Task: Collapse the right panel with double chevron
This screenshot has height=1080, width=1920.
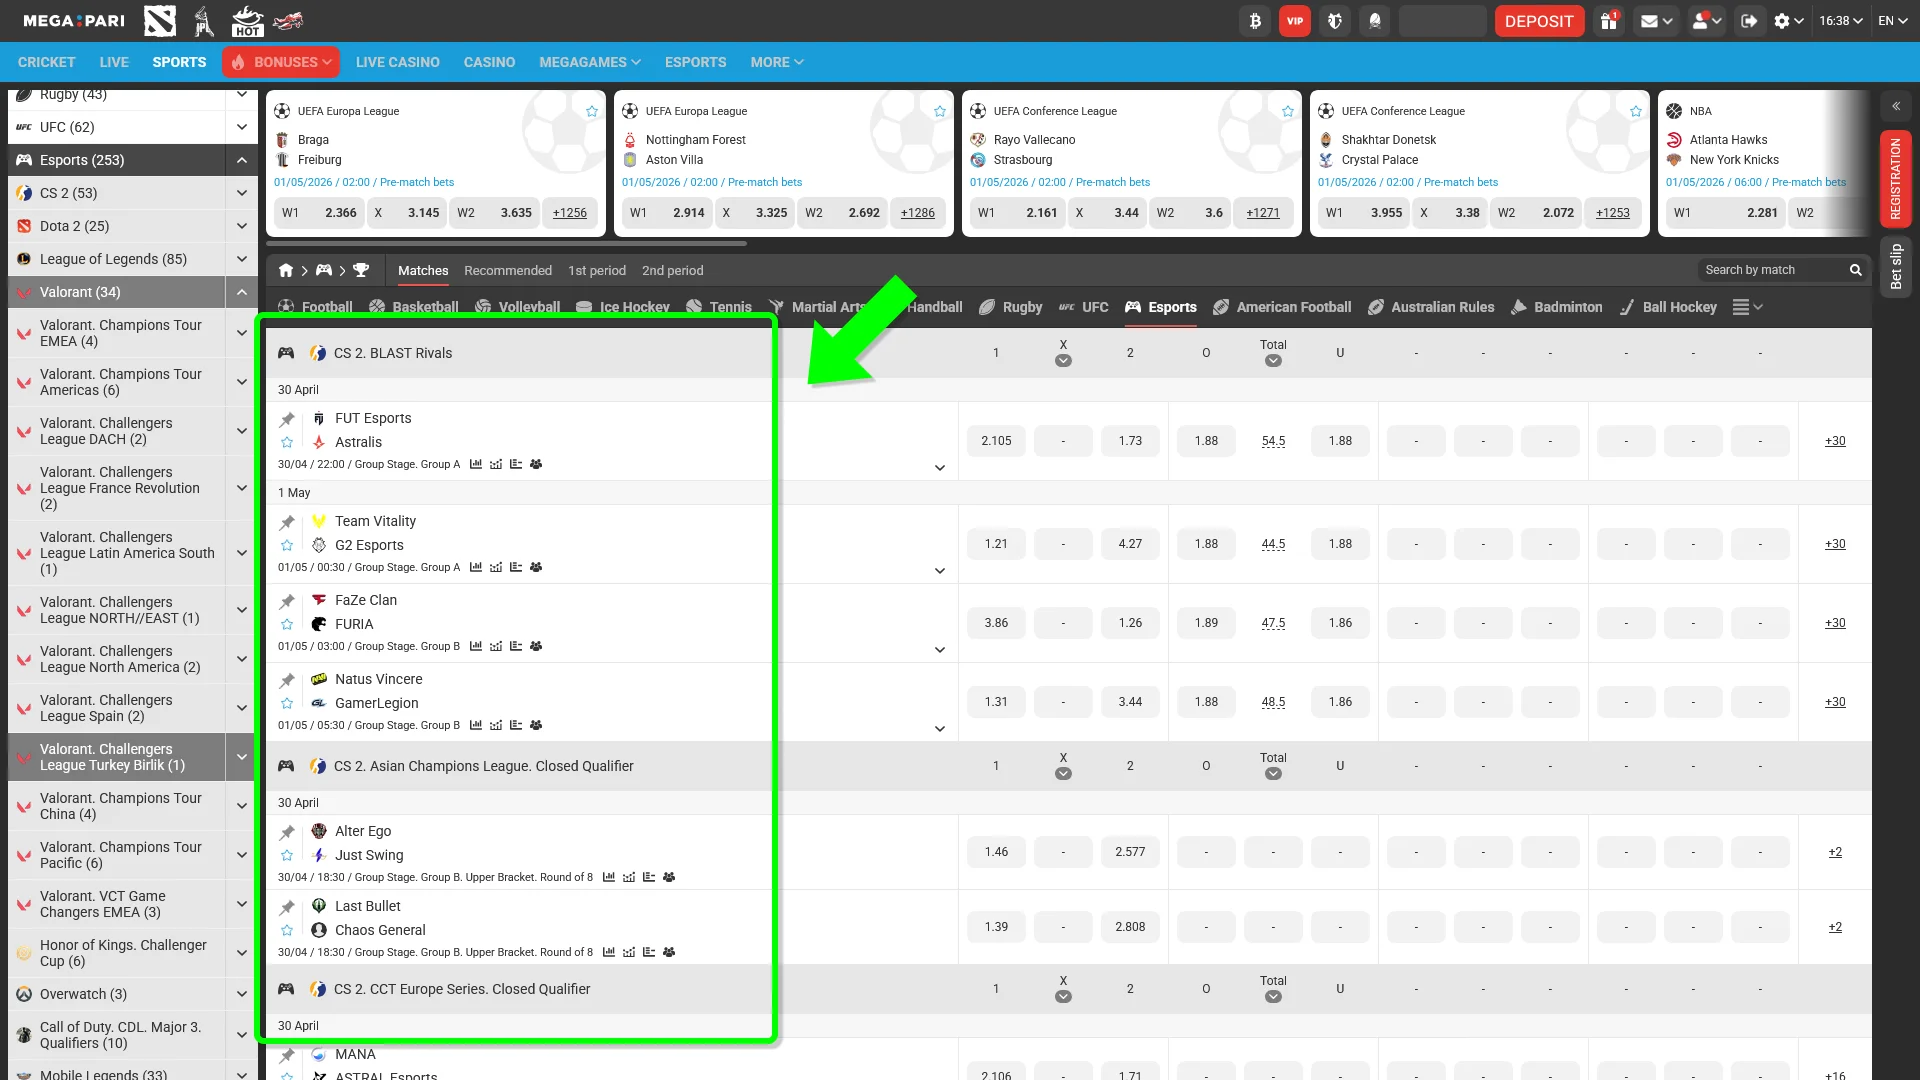Action: click(1896, 106)
